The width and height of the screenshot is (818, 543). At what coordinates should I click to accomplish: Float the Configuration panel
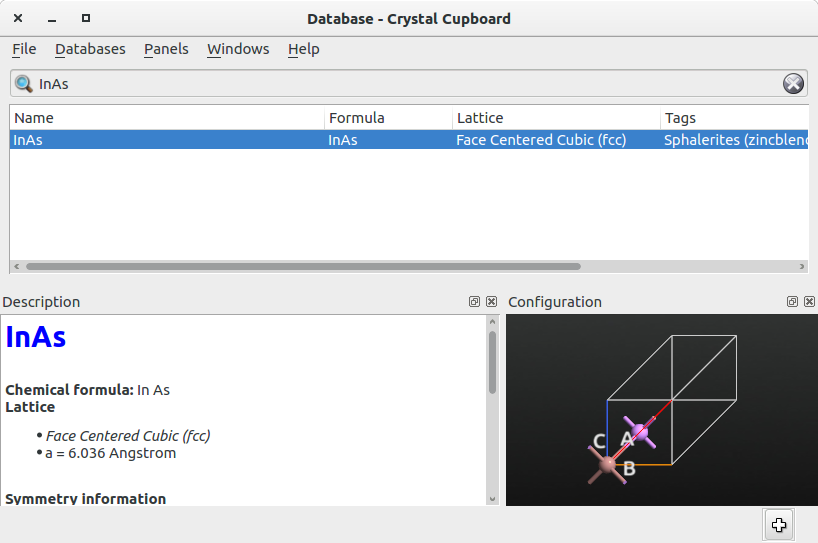(792, 301)
